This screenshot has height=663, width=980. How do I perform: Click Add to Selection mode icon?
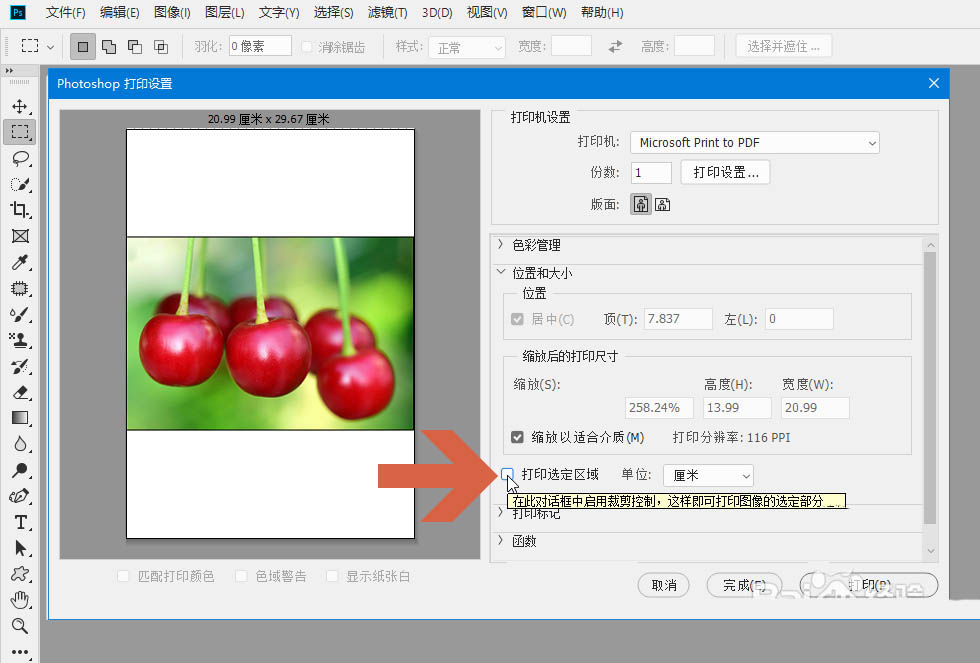tap(109, 46)
